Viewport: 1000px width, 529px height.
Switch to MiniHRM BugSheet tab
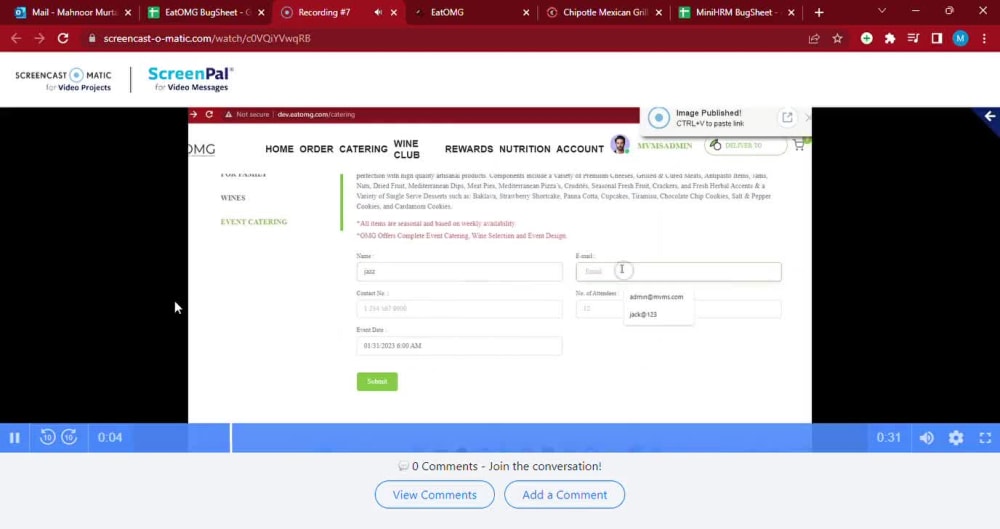pos(737,12)
